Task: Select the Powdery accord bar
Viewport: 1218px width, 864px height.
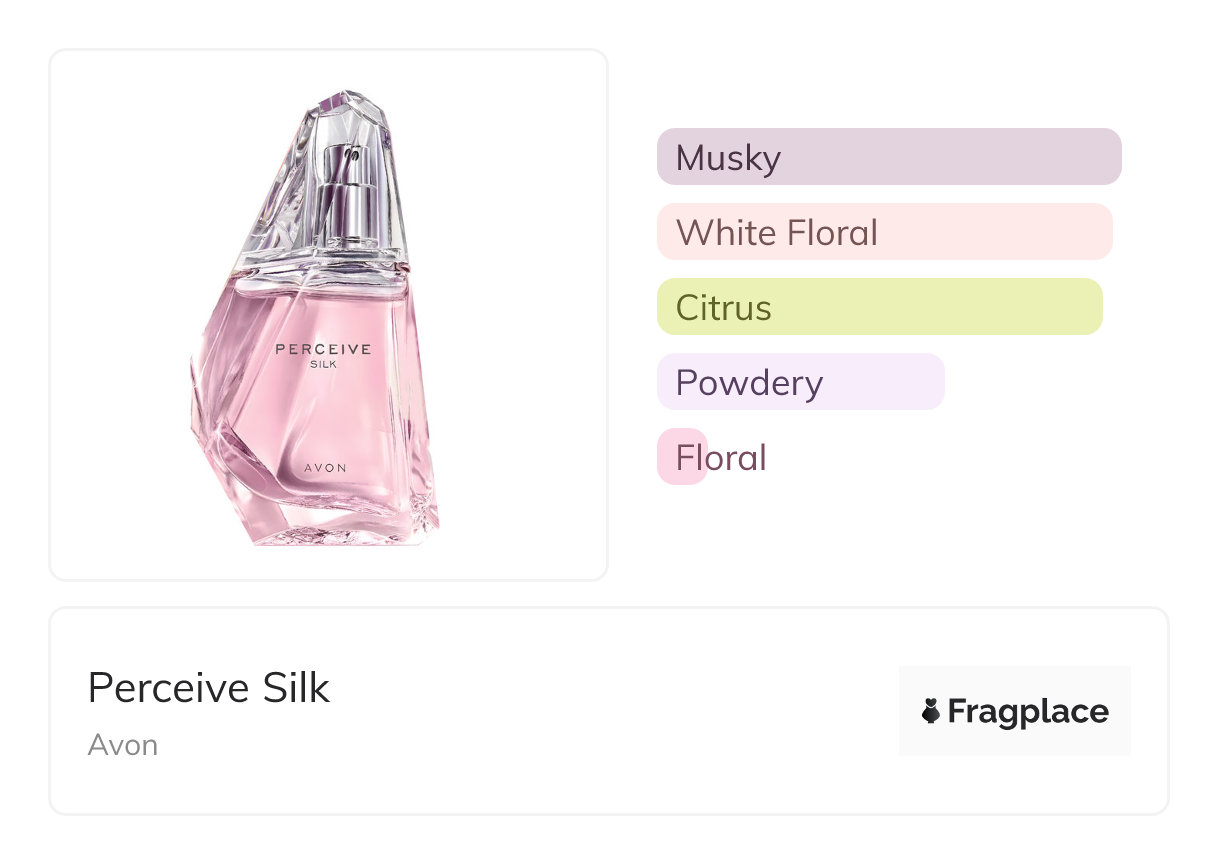Action: (x=800, y=382)
